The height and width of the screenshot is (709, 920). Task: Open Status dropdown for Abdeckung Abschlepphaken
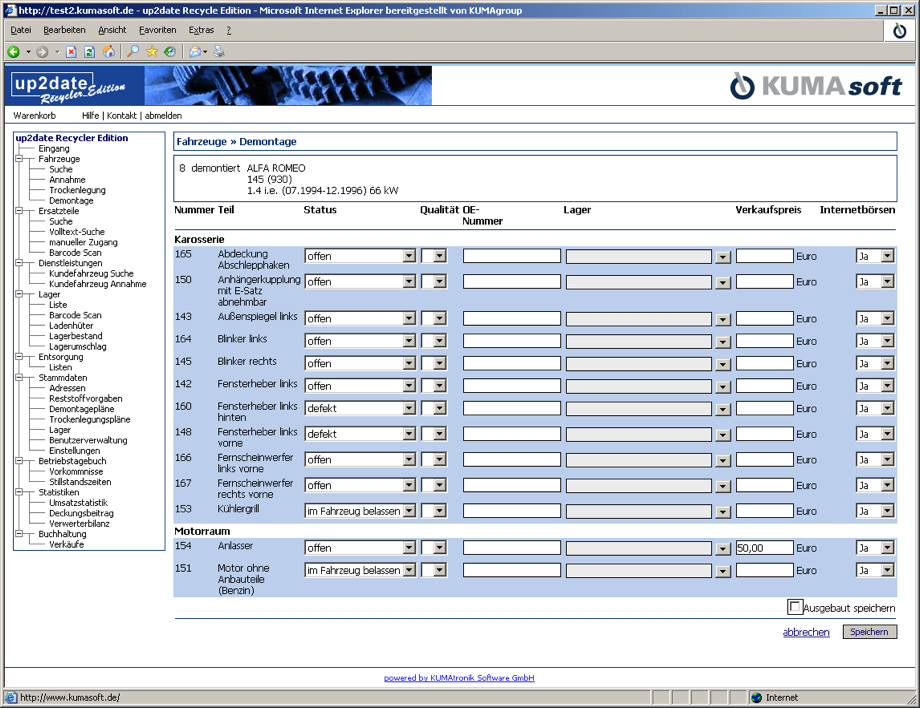[x=409, y=256]
